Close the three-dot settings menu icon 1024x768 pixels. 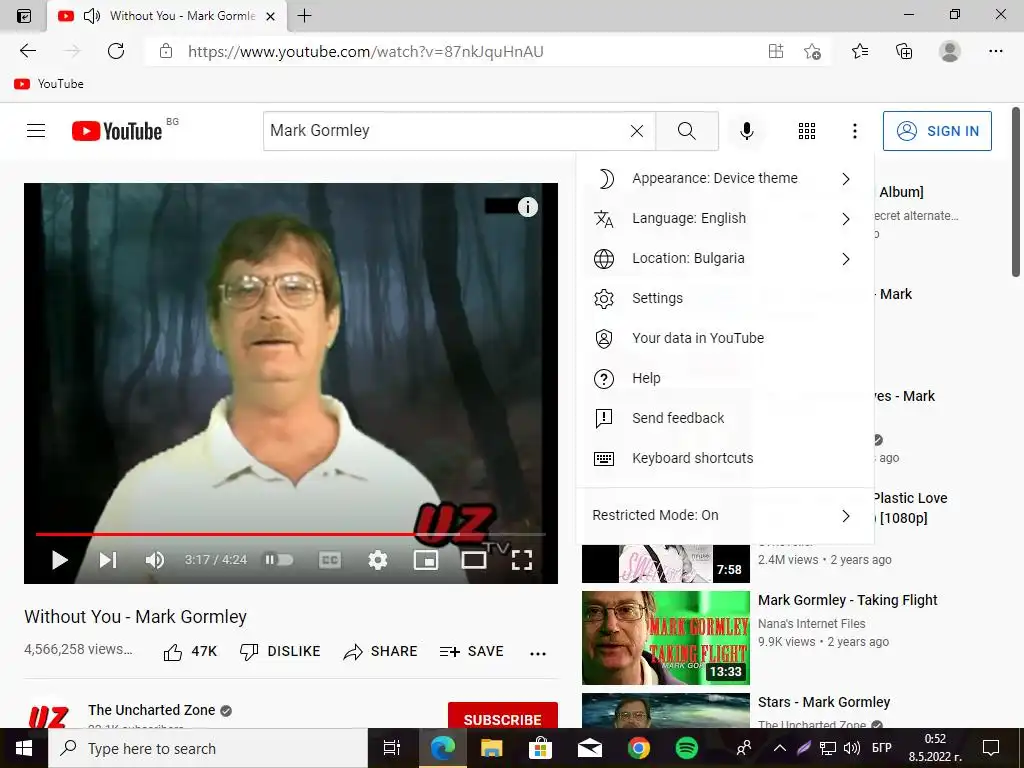point(854,131)
